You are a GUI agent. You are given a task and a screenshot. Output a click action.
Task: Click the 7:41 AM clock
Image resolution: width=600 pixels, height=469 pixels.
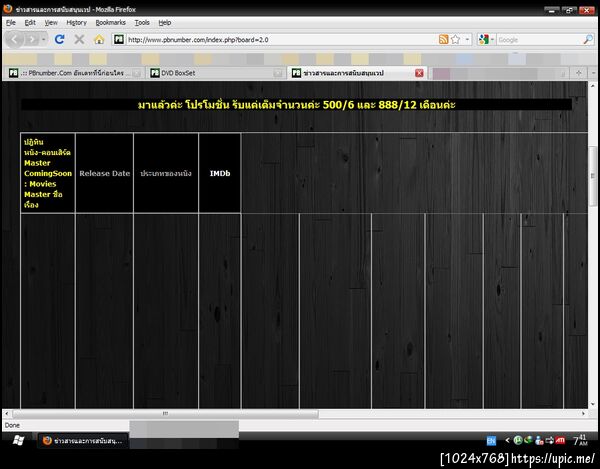point(580,440)
